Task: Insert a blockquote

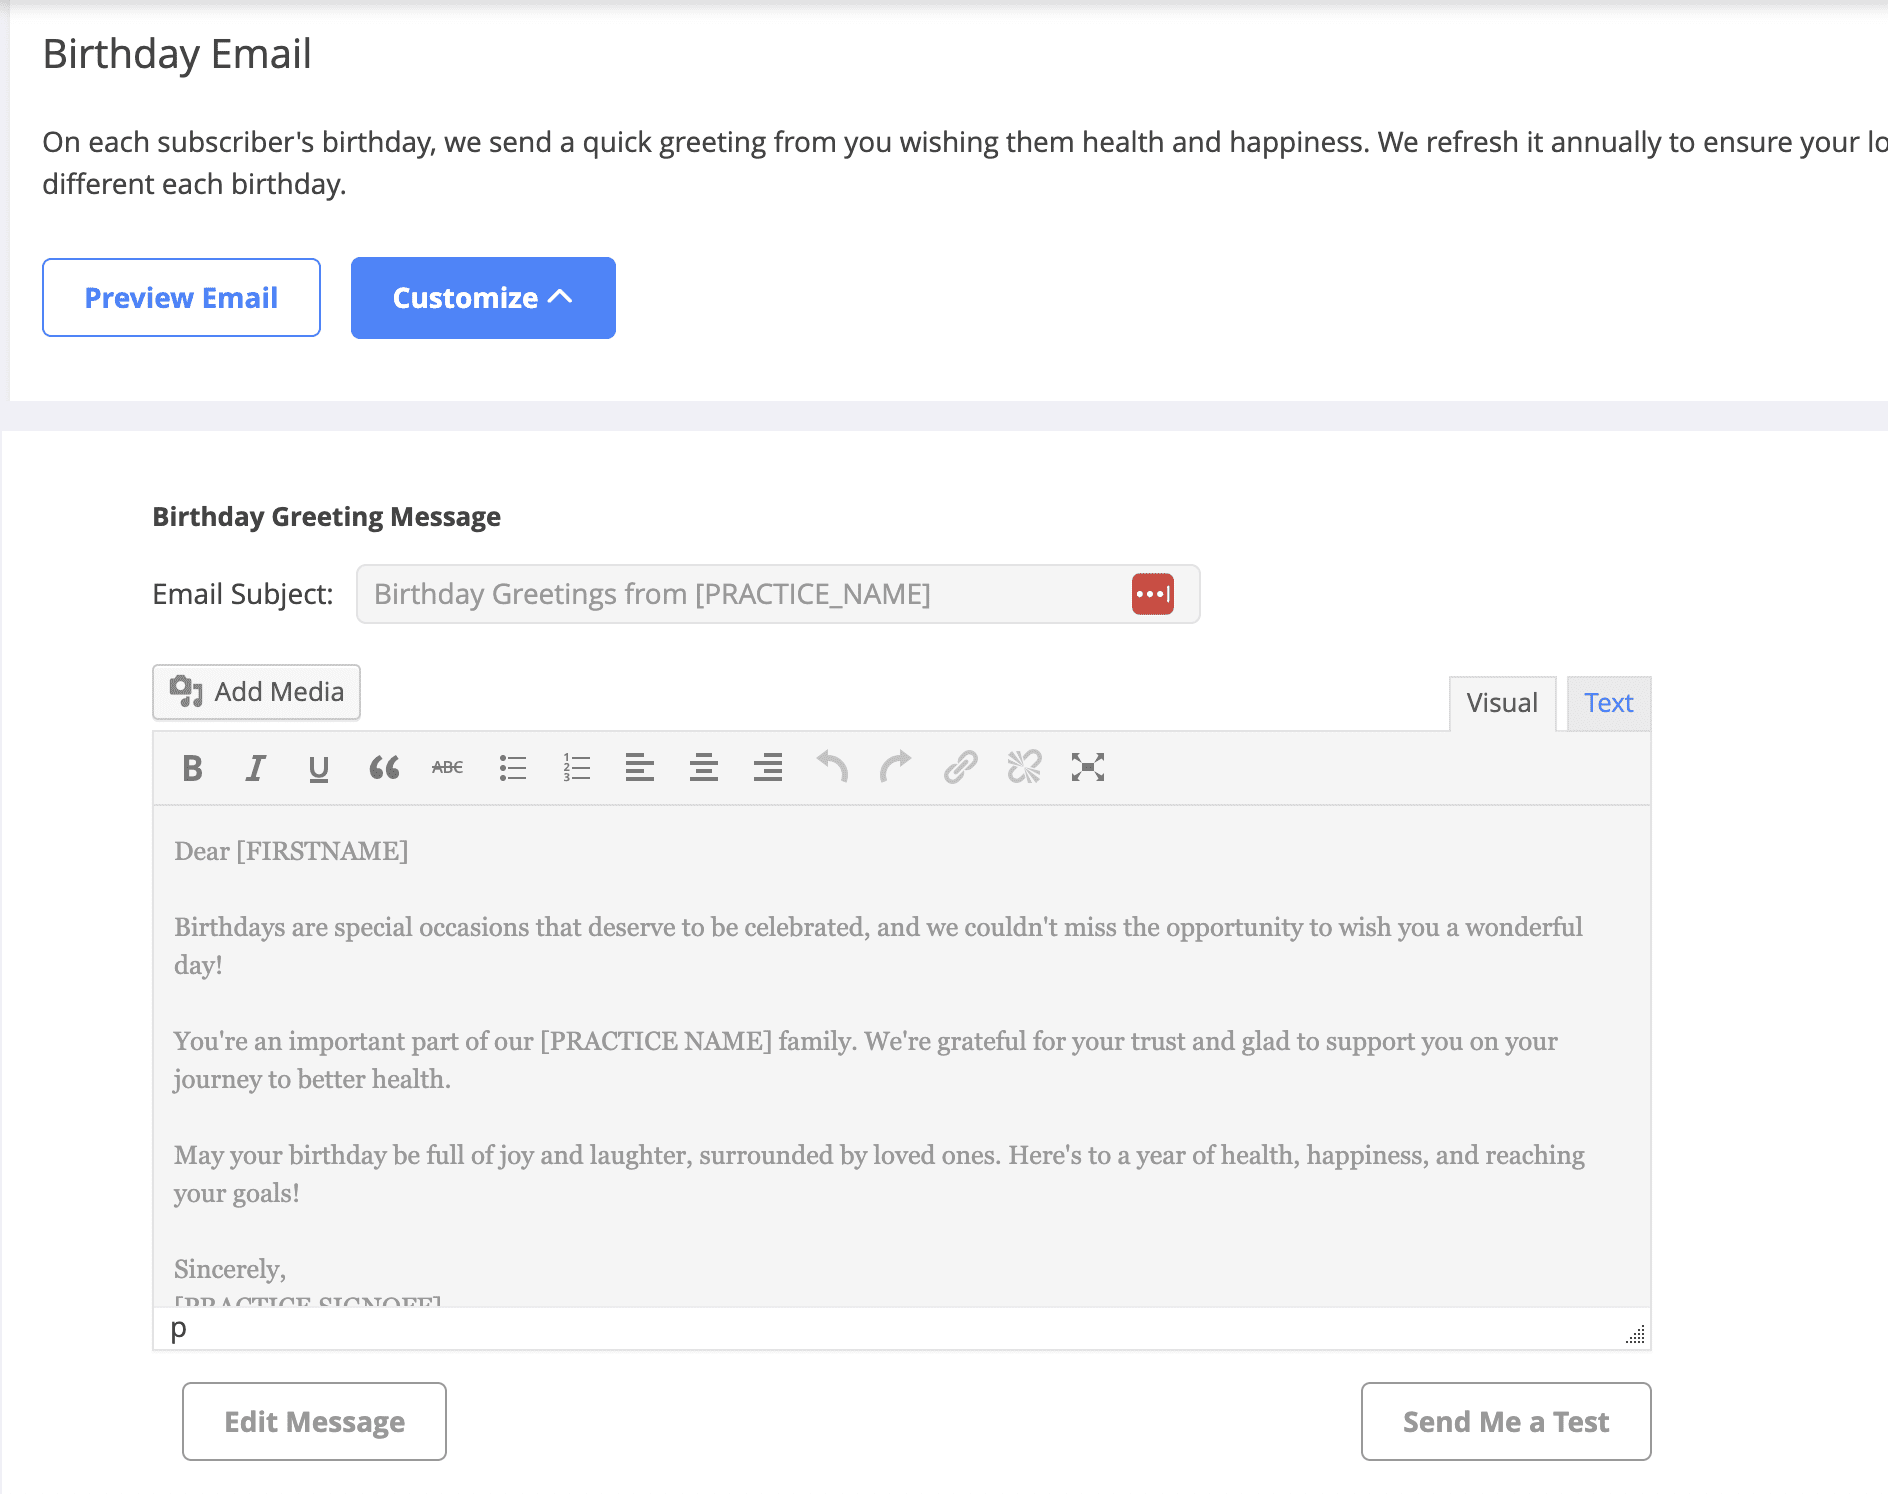Action: pos(384,768)
